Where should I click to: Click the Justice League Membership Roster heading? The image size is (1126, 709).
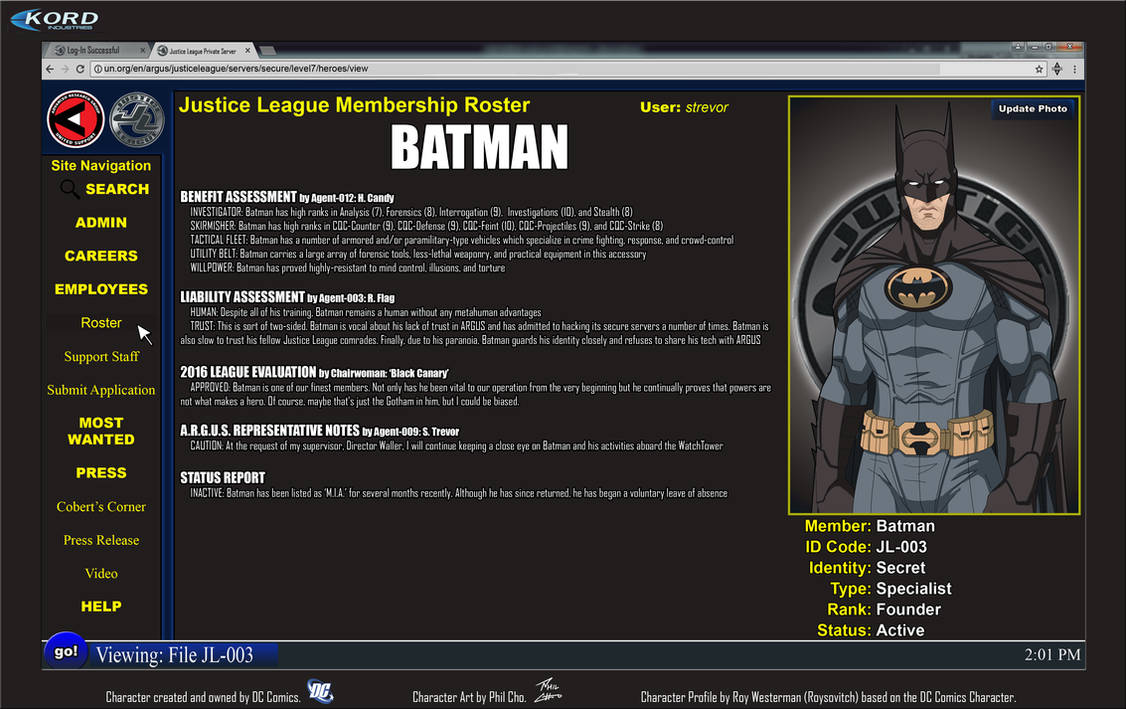point(354,105)
